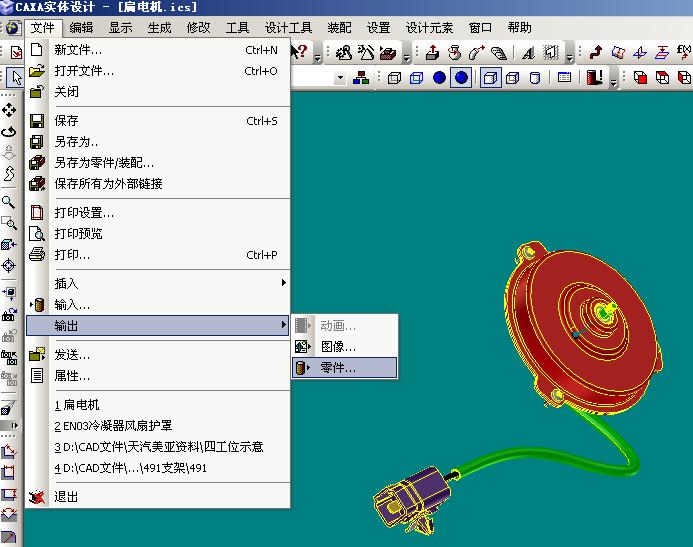The height and width of the screenshot is (547, 693).
Task: Toggle the highlighted perspective box icon
Action: (491, 78)
